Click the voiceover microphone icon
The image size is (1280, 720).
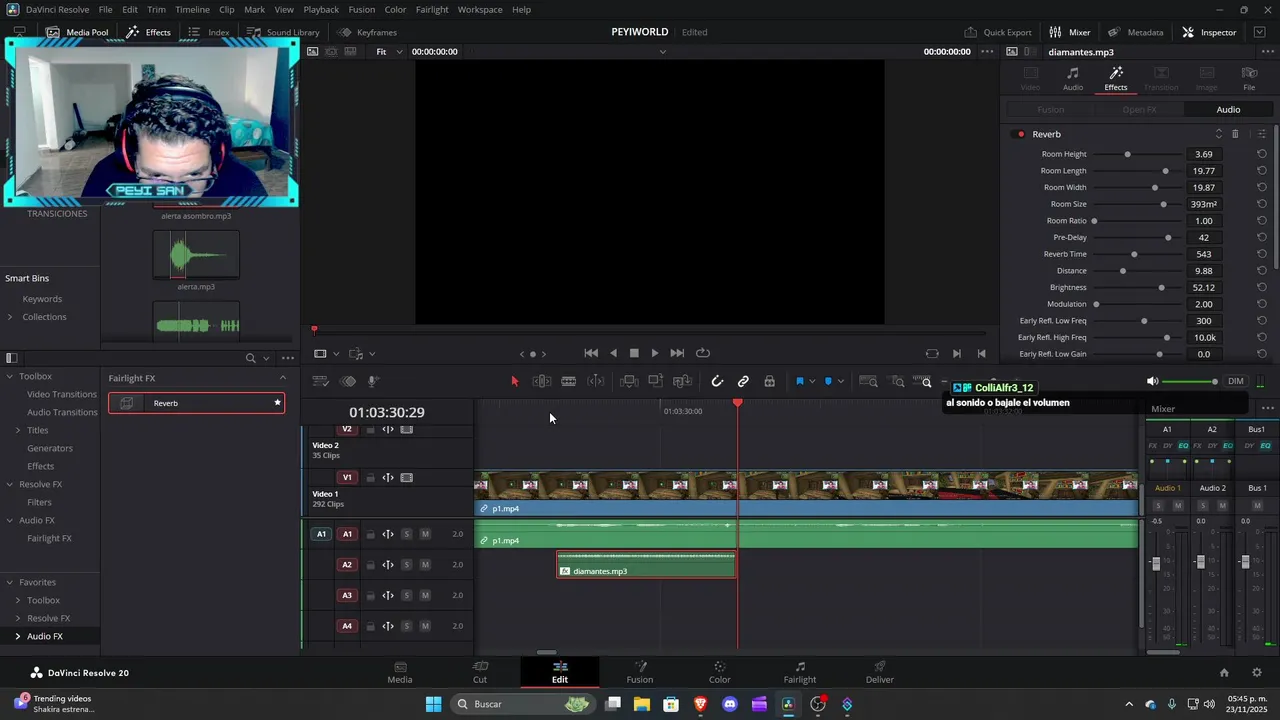372,381
